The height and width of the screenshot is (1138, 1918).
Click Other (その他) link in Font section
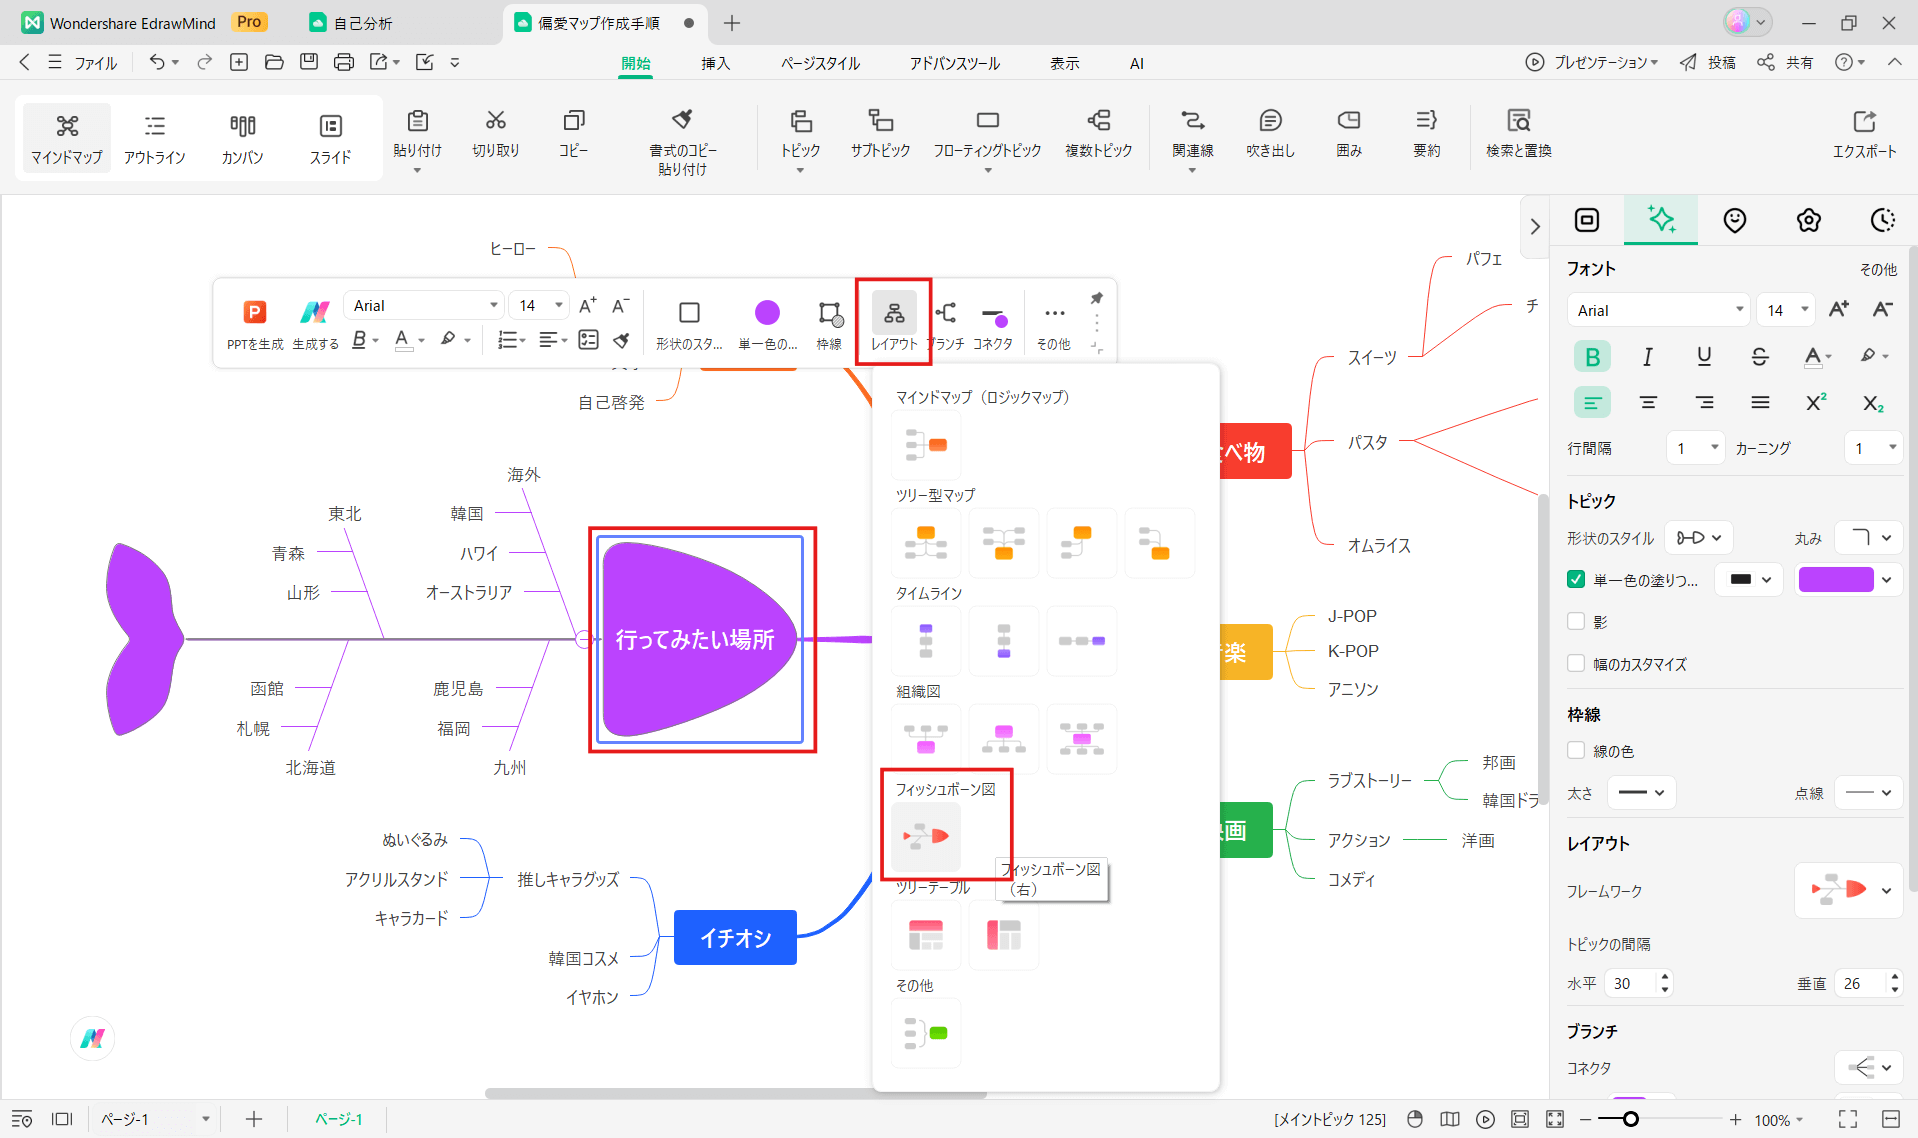pos(1877,270)
